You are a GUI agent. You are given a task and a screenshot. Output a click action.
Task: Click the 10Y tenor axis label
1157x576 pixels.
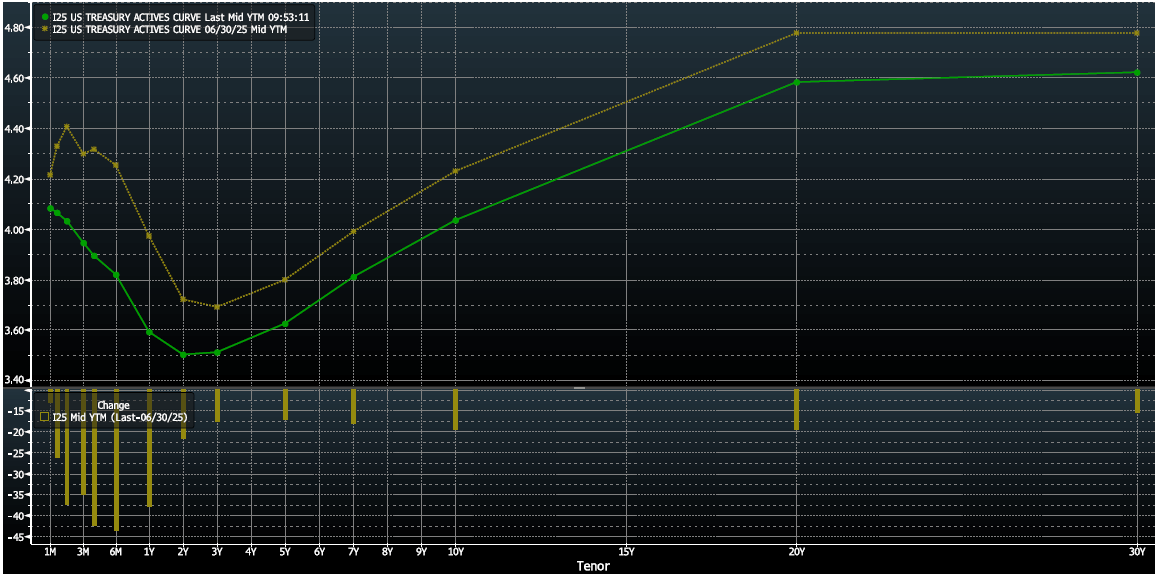coord(455,551)
